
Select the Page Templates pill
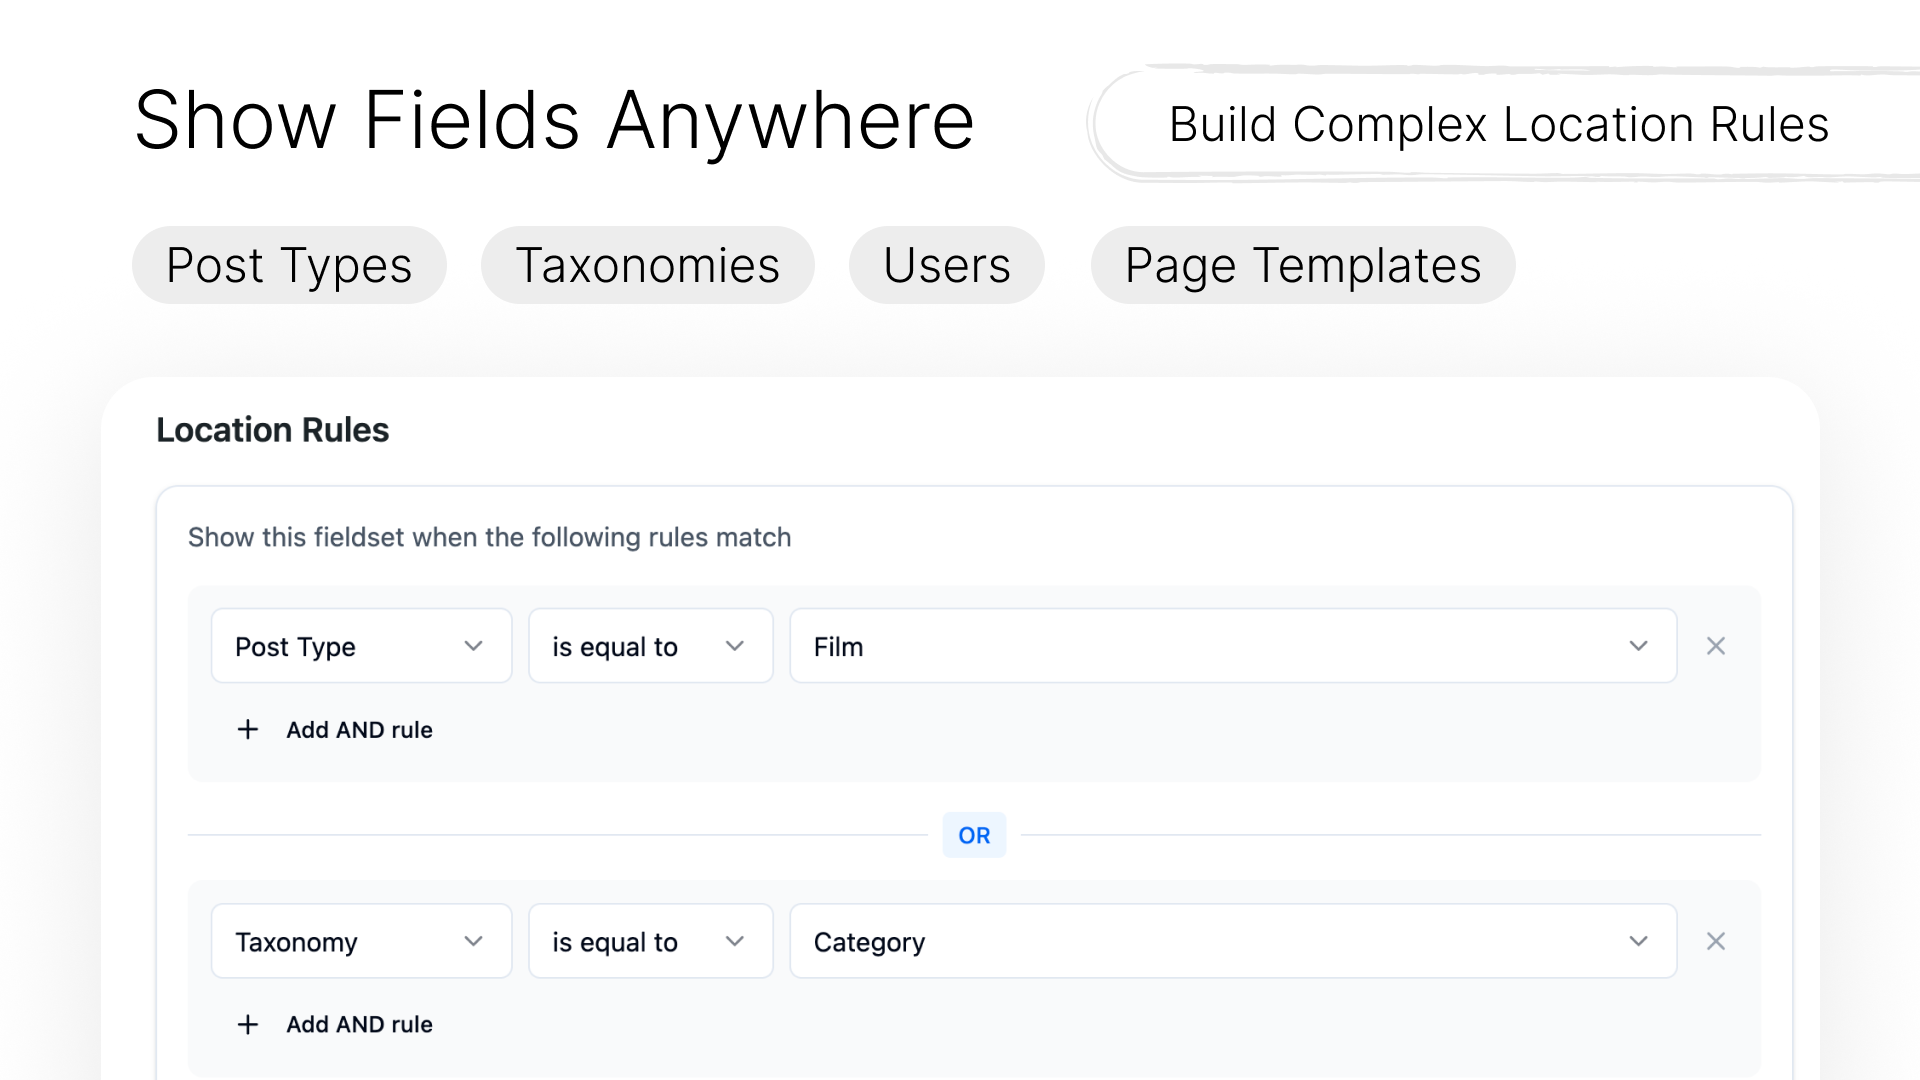coord(1302,265)
